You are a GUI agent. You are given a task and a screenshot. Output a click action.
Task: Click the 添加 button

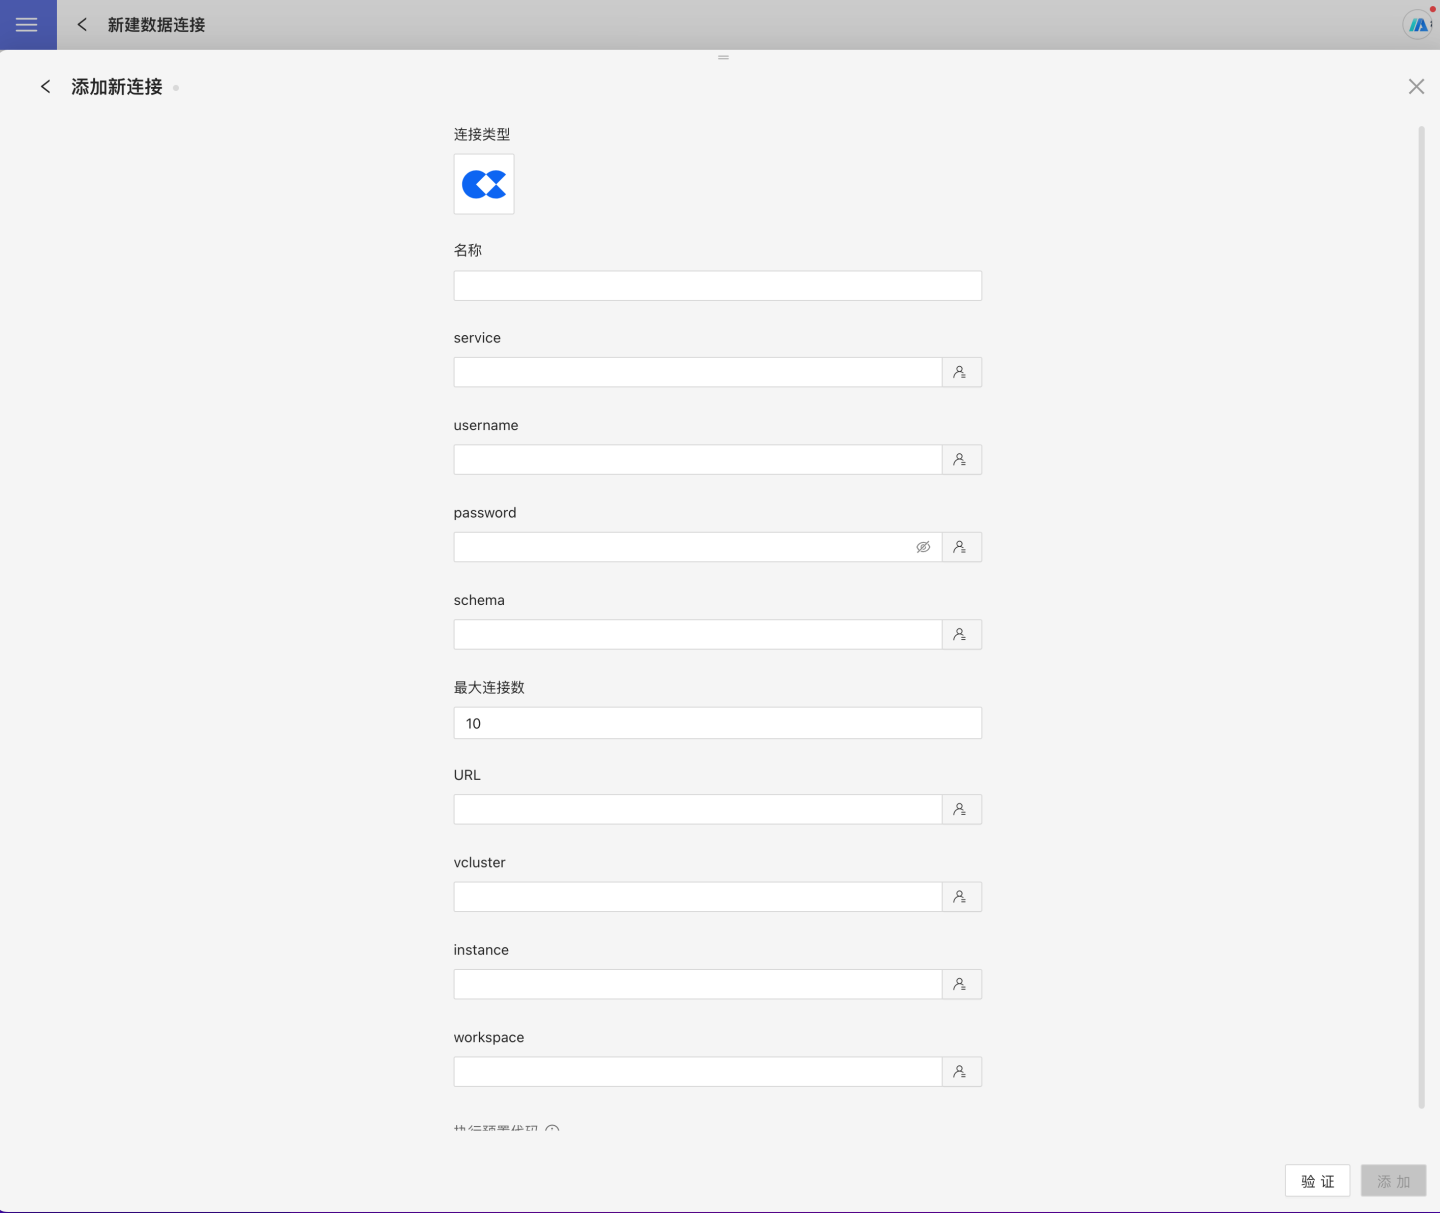(1393, 1181)
